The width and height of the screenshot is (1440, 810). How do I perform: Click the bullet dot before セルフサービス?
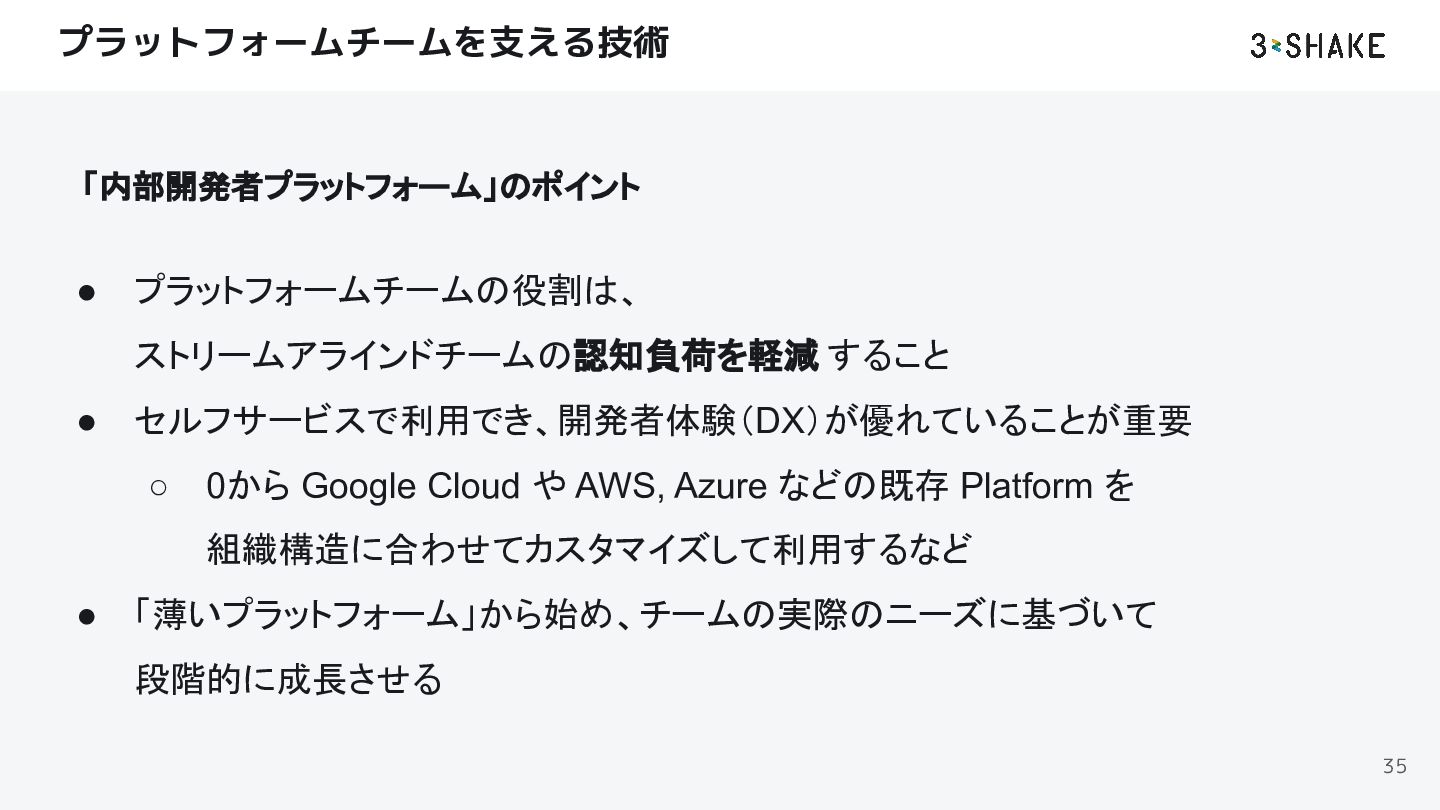click(86, 422)
